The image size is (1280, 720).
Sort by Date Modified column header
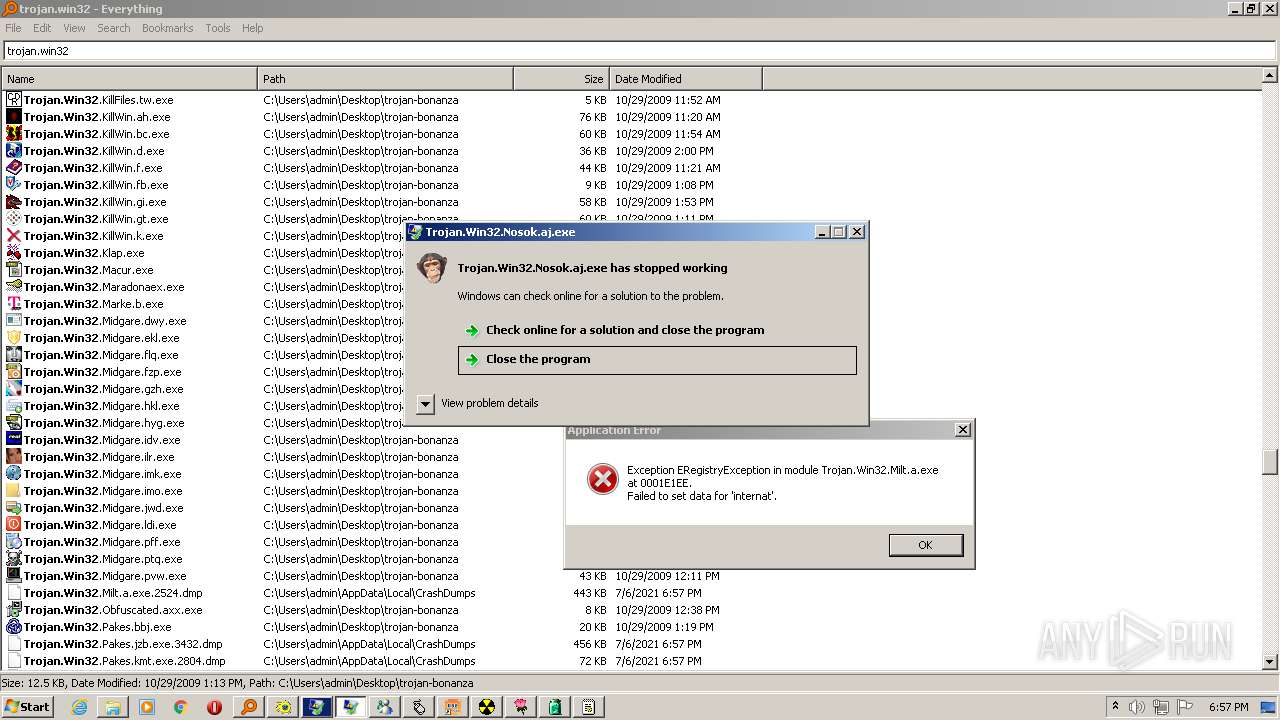point(686,79)
